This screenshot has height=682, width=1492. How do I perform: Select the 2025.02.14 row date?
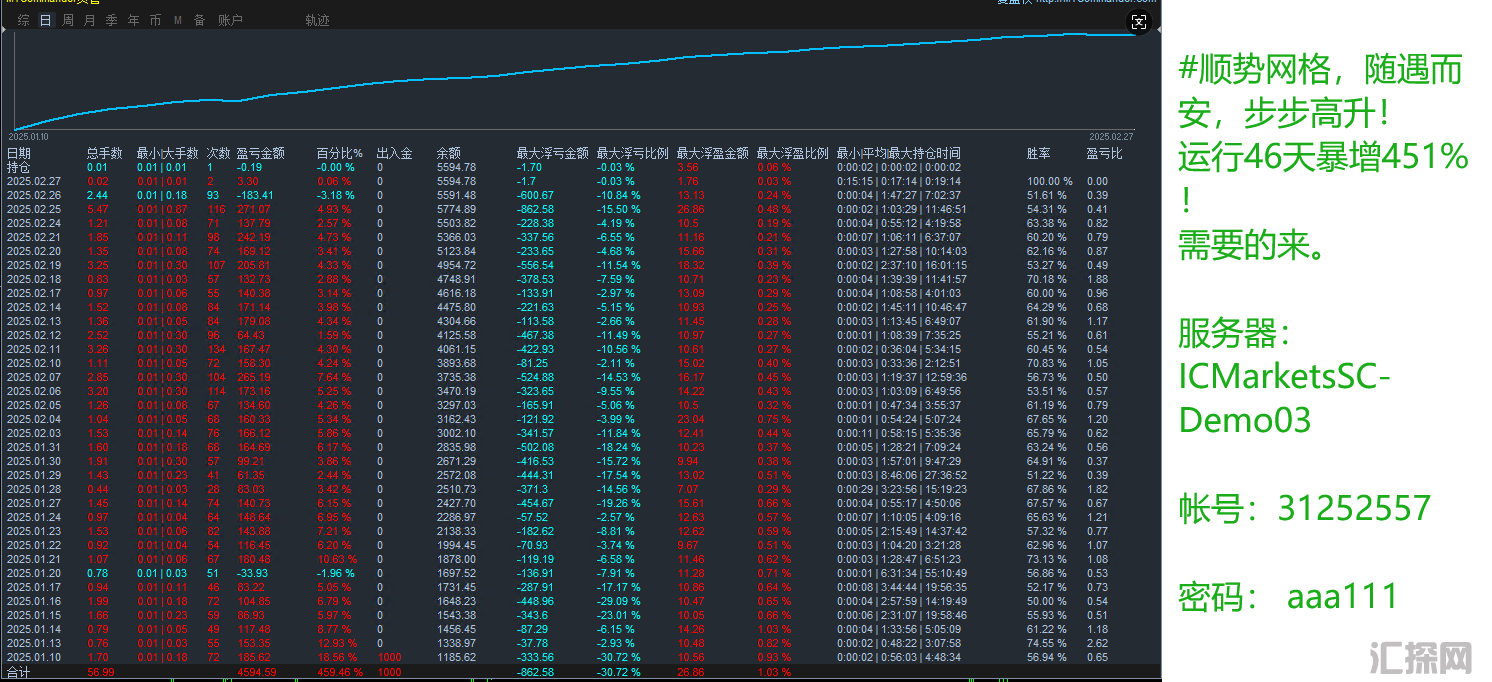point(34,307)
